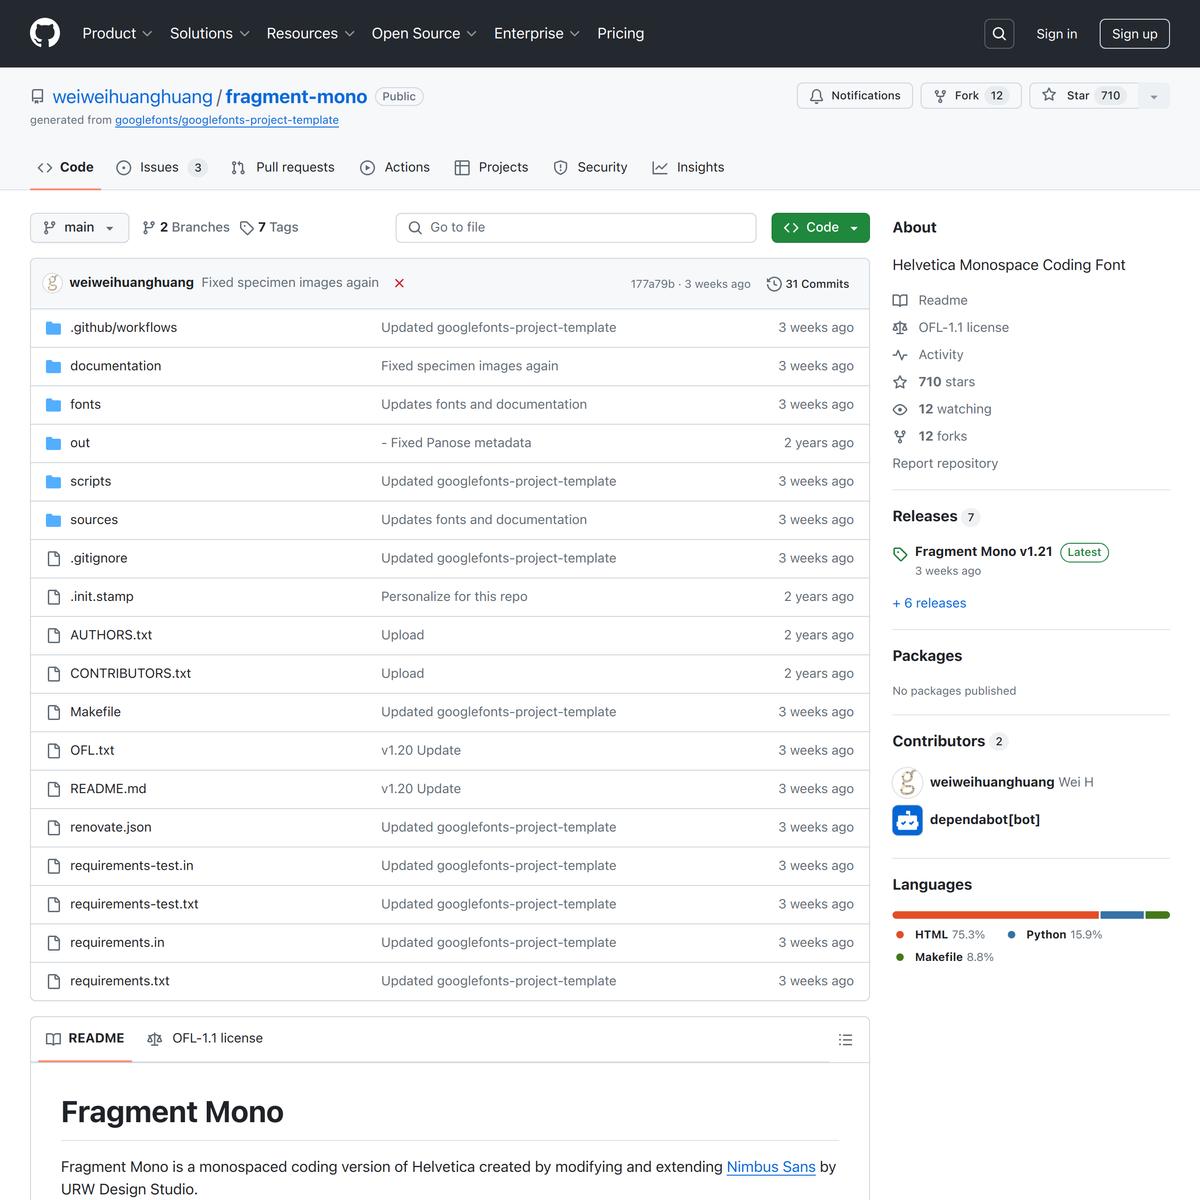The height and width of the screenshot is (1200, 1200).
Task: Click the orange HTML language bar segment
Action: click(x=995, y=915)
